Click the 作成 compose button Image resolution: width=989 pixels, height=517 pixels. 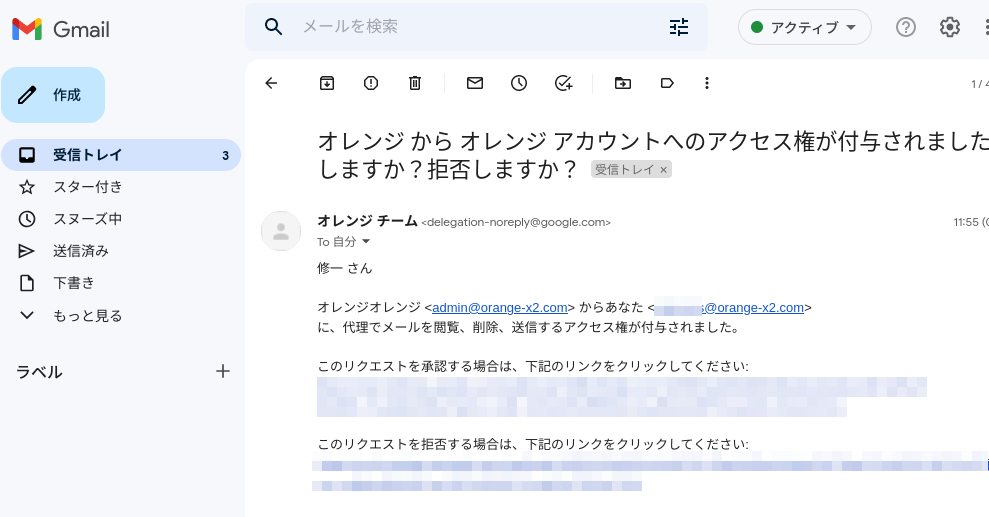tap(53, 95)
